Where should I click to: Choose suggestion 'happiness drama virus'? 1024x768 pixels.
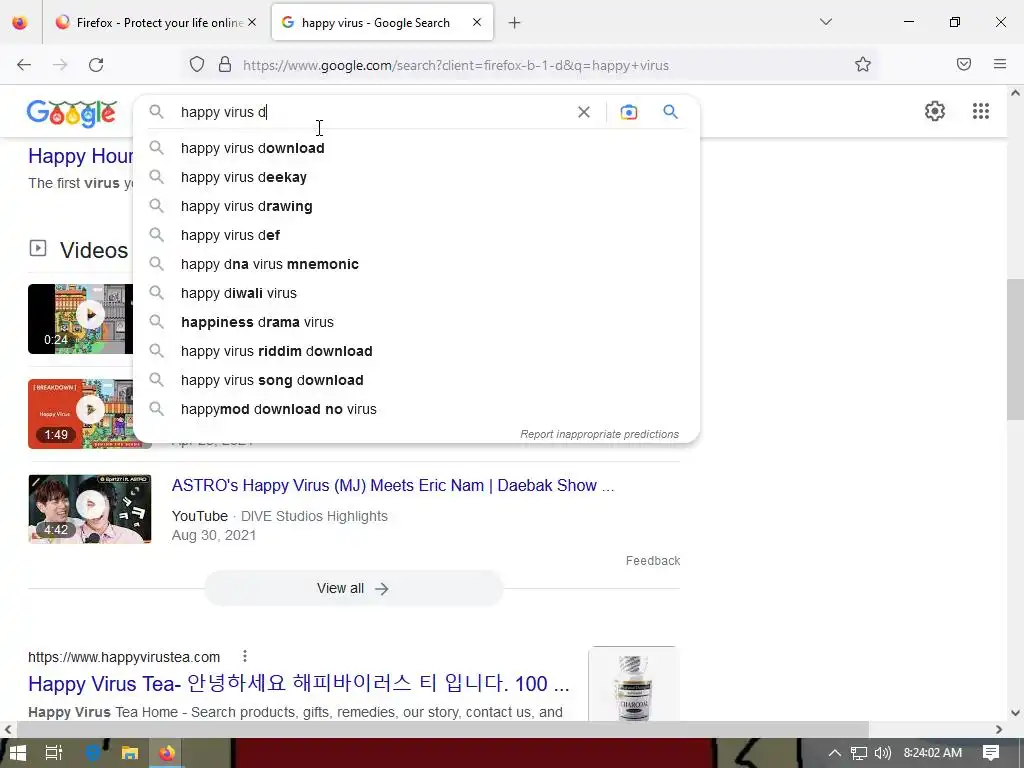(x=417, y=322)
